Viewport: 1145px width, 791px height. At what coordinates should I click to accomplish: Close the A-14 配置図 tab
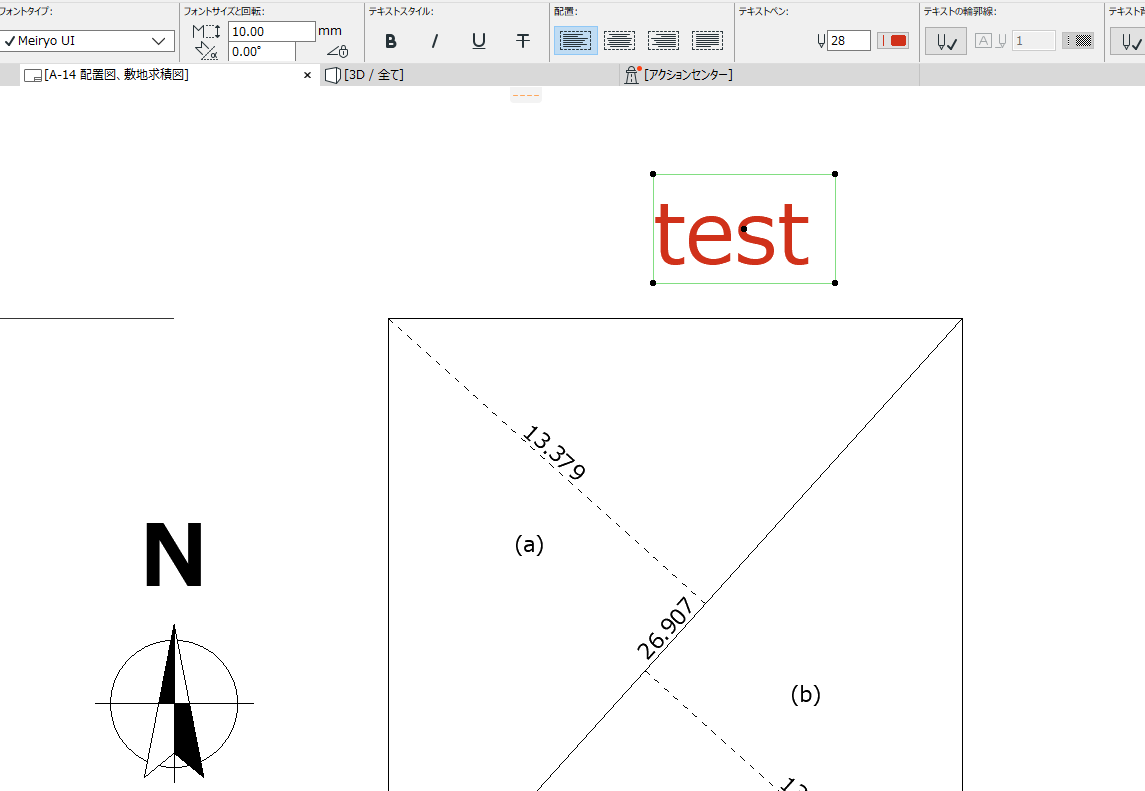coord(307,74)
